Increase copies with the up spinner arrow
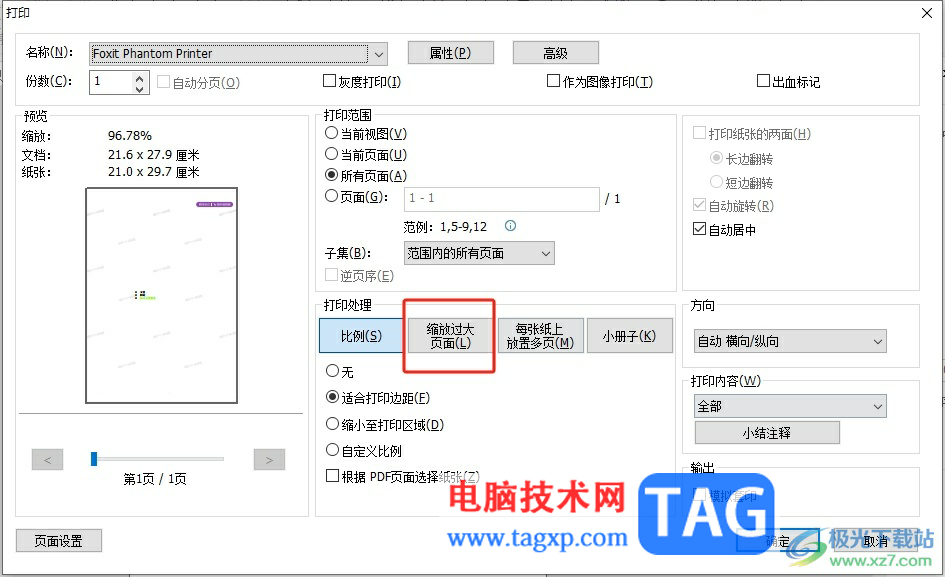Viewport: 945px width, 577px height. (139, 78)
